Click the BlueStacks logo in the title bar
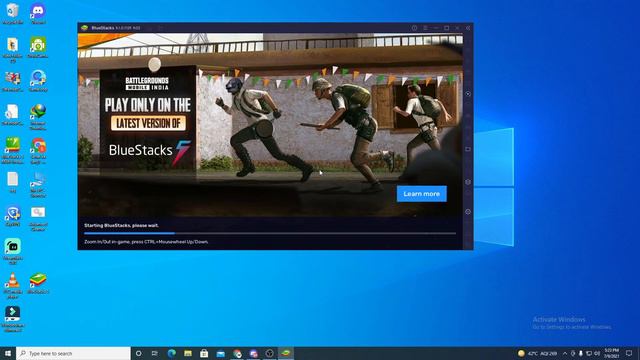This screenshot has width=640, height=360. [84, 28]
